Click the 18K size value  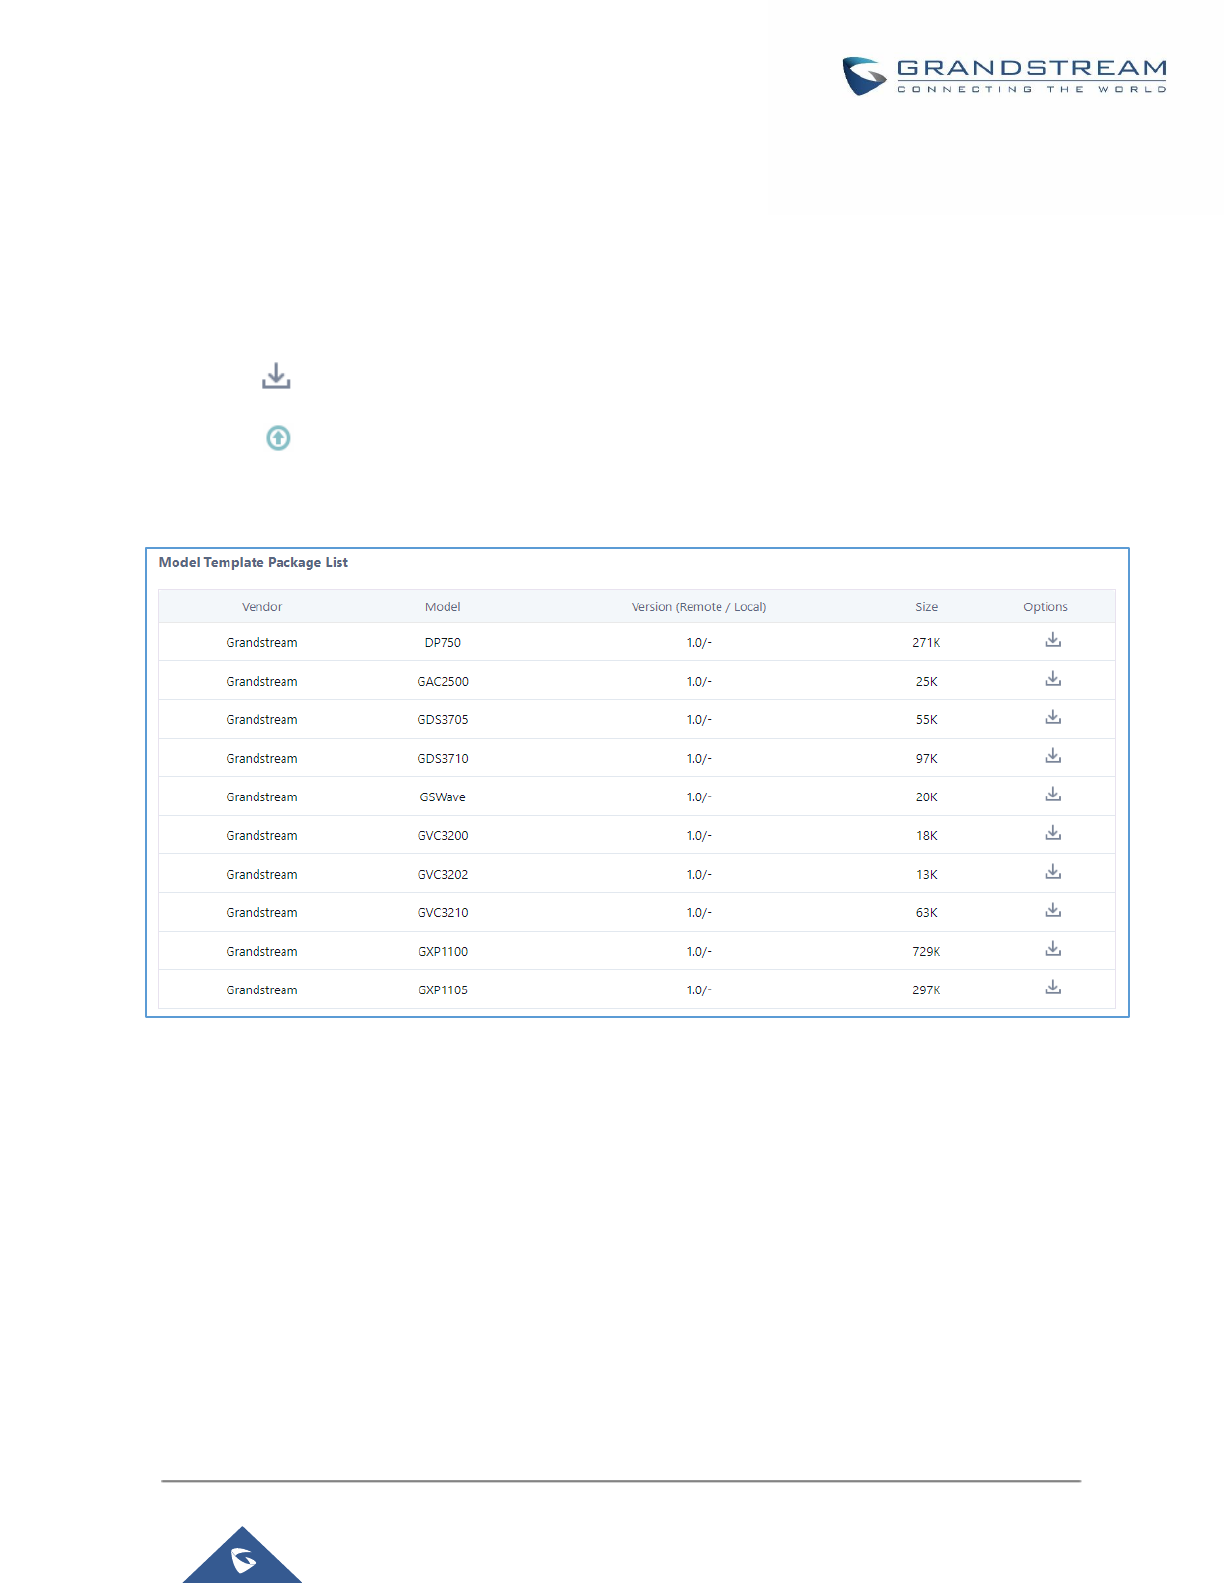(927, 836)
